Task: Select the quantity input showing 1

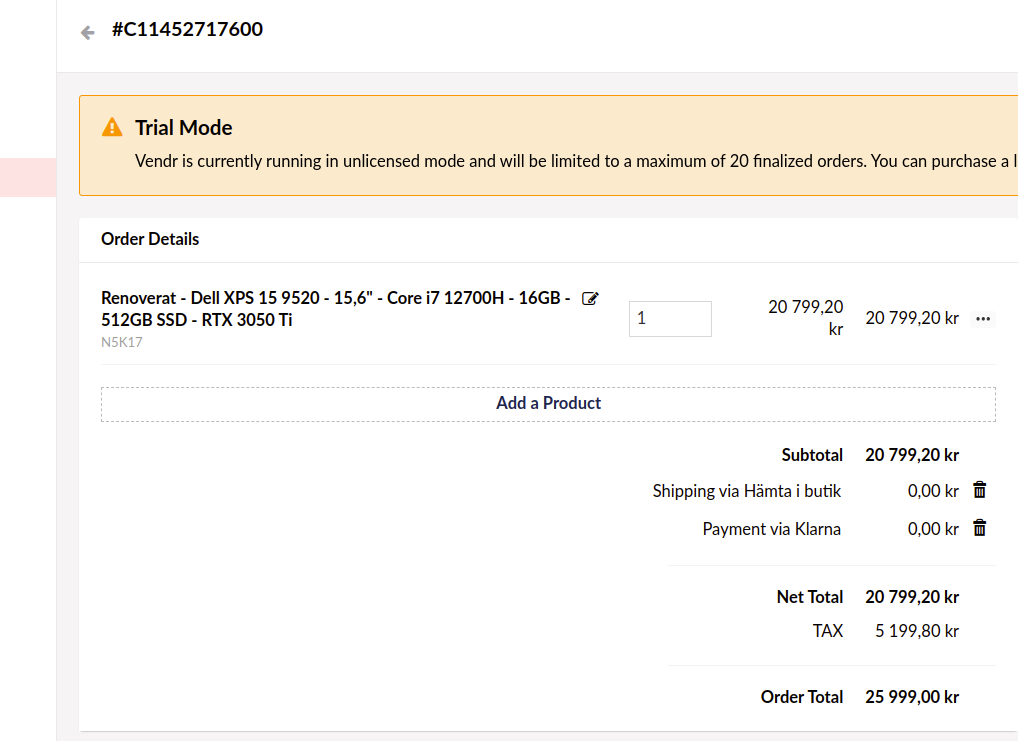Action: click(x=670, y=318)
